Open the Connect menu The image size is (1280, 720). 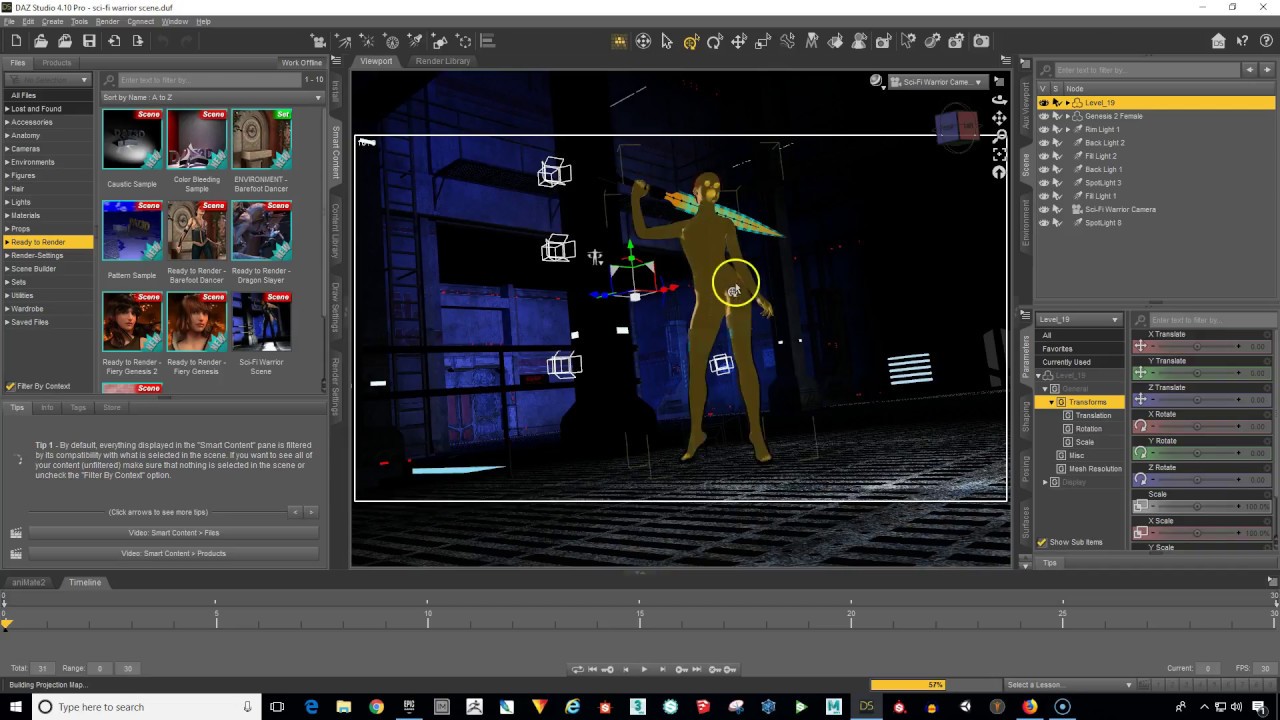141,21
